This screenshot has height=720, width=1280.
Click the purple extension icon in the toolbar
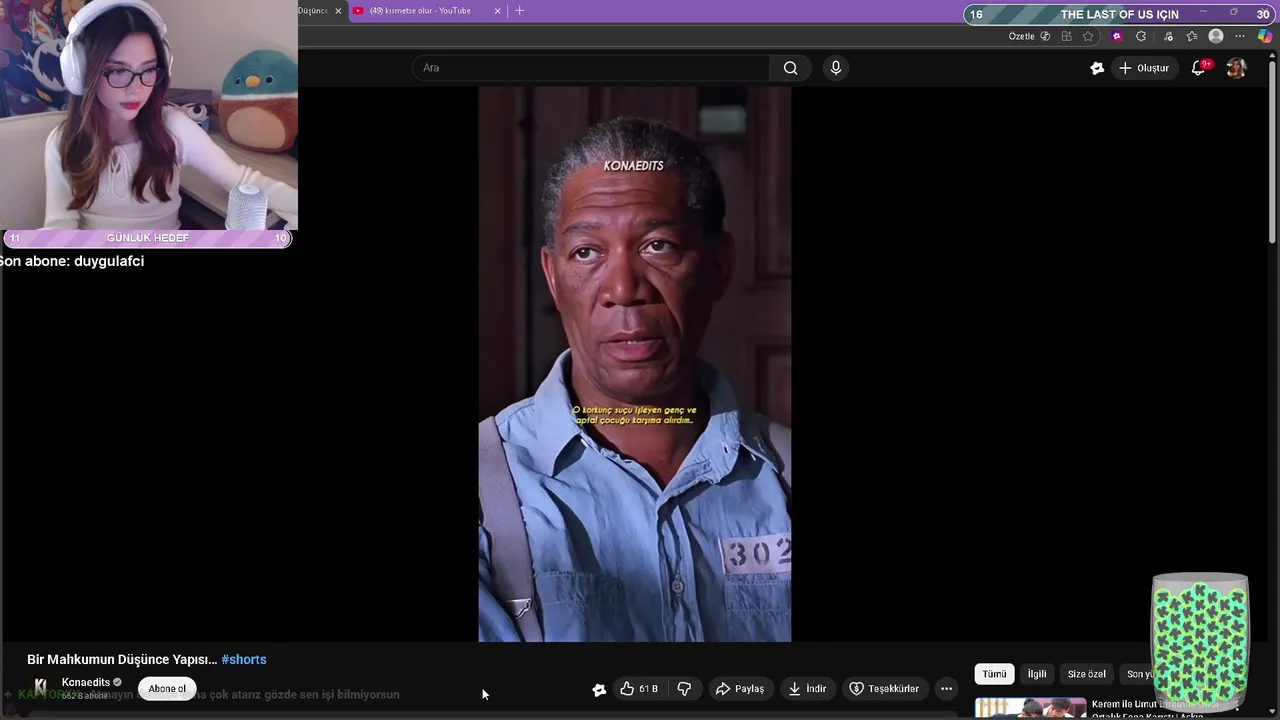(x=1117, y=36)
